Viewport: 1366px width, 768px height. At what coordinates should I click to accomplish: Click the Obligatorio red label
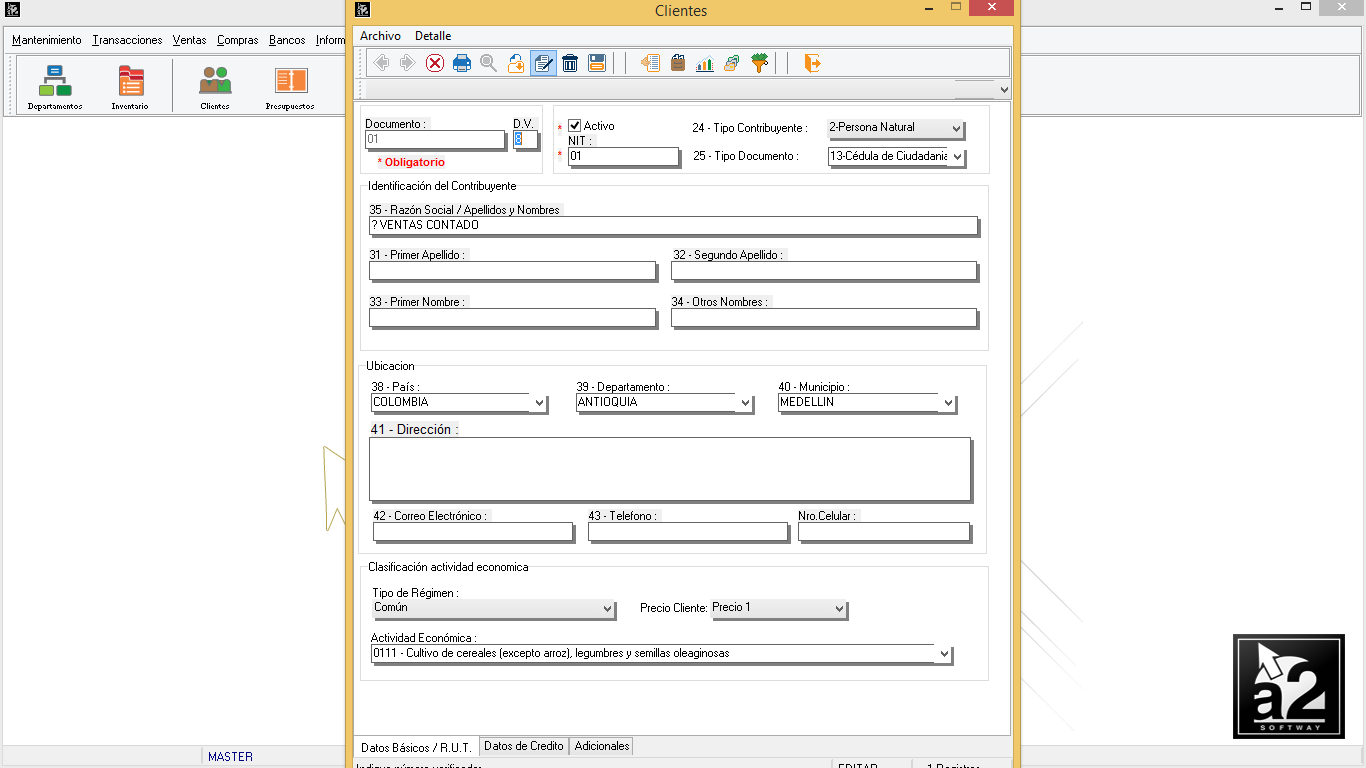click(x=411, y=162)
